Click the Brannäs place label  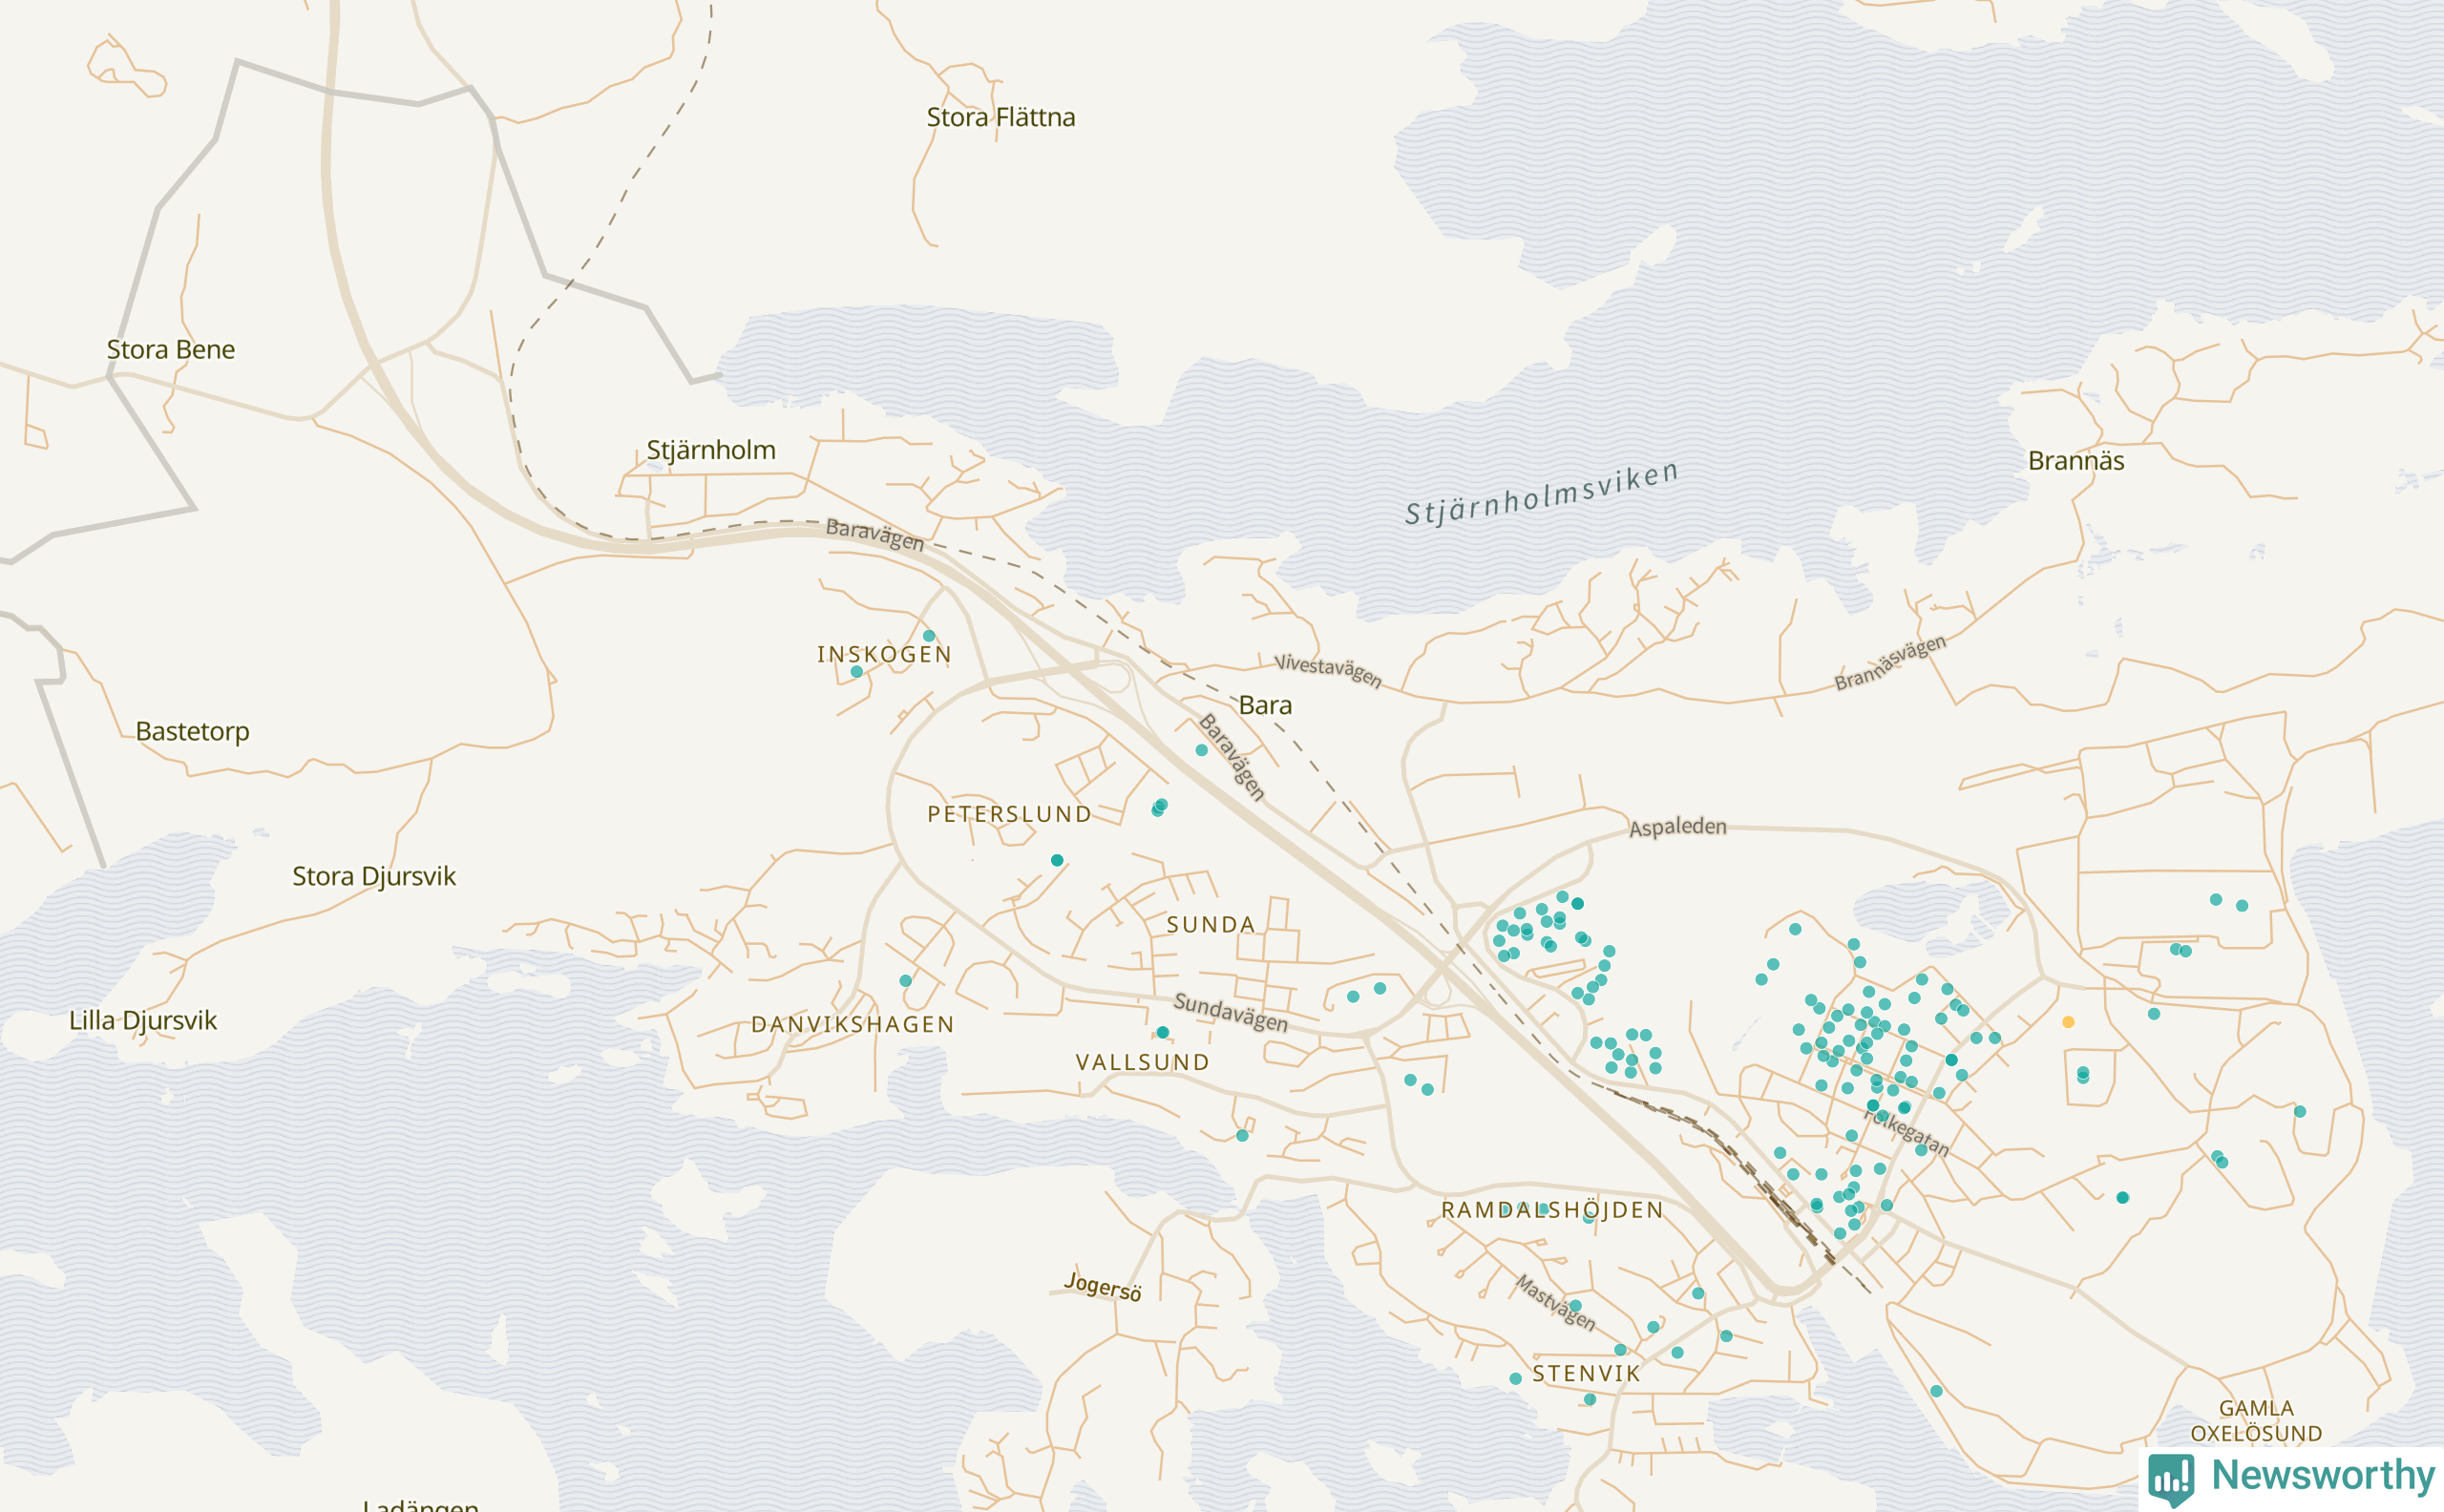click(x=2076, y=461)
